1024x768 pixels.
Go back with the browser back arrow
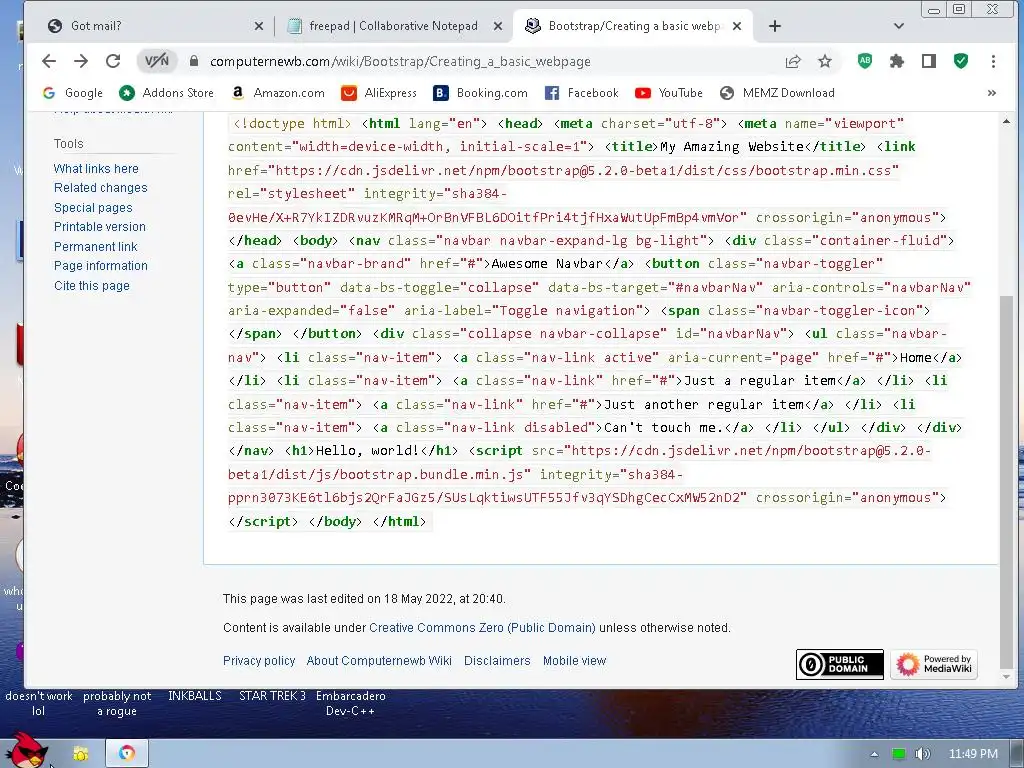tap(49, 61)
